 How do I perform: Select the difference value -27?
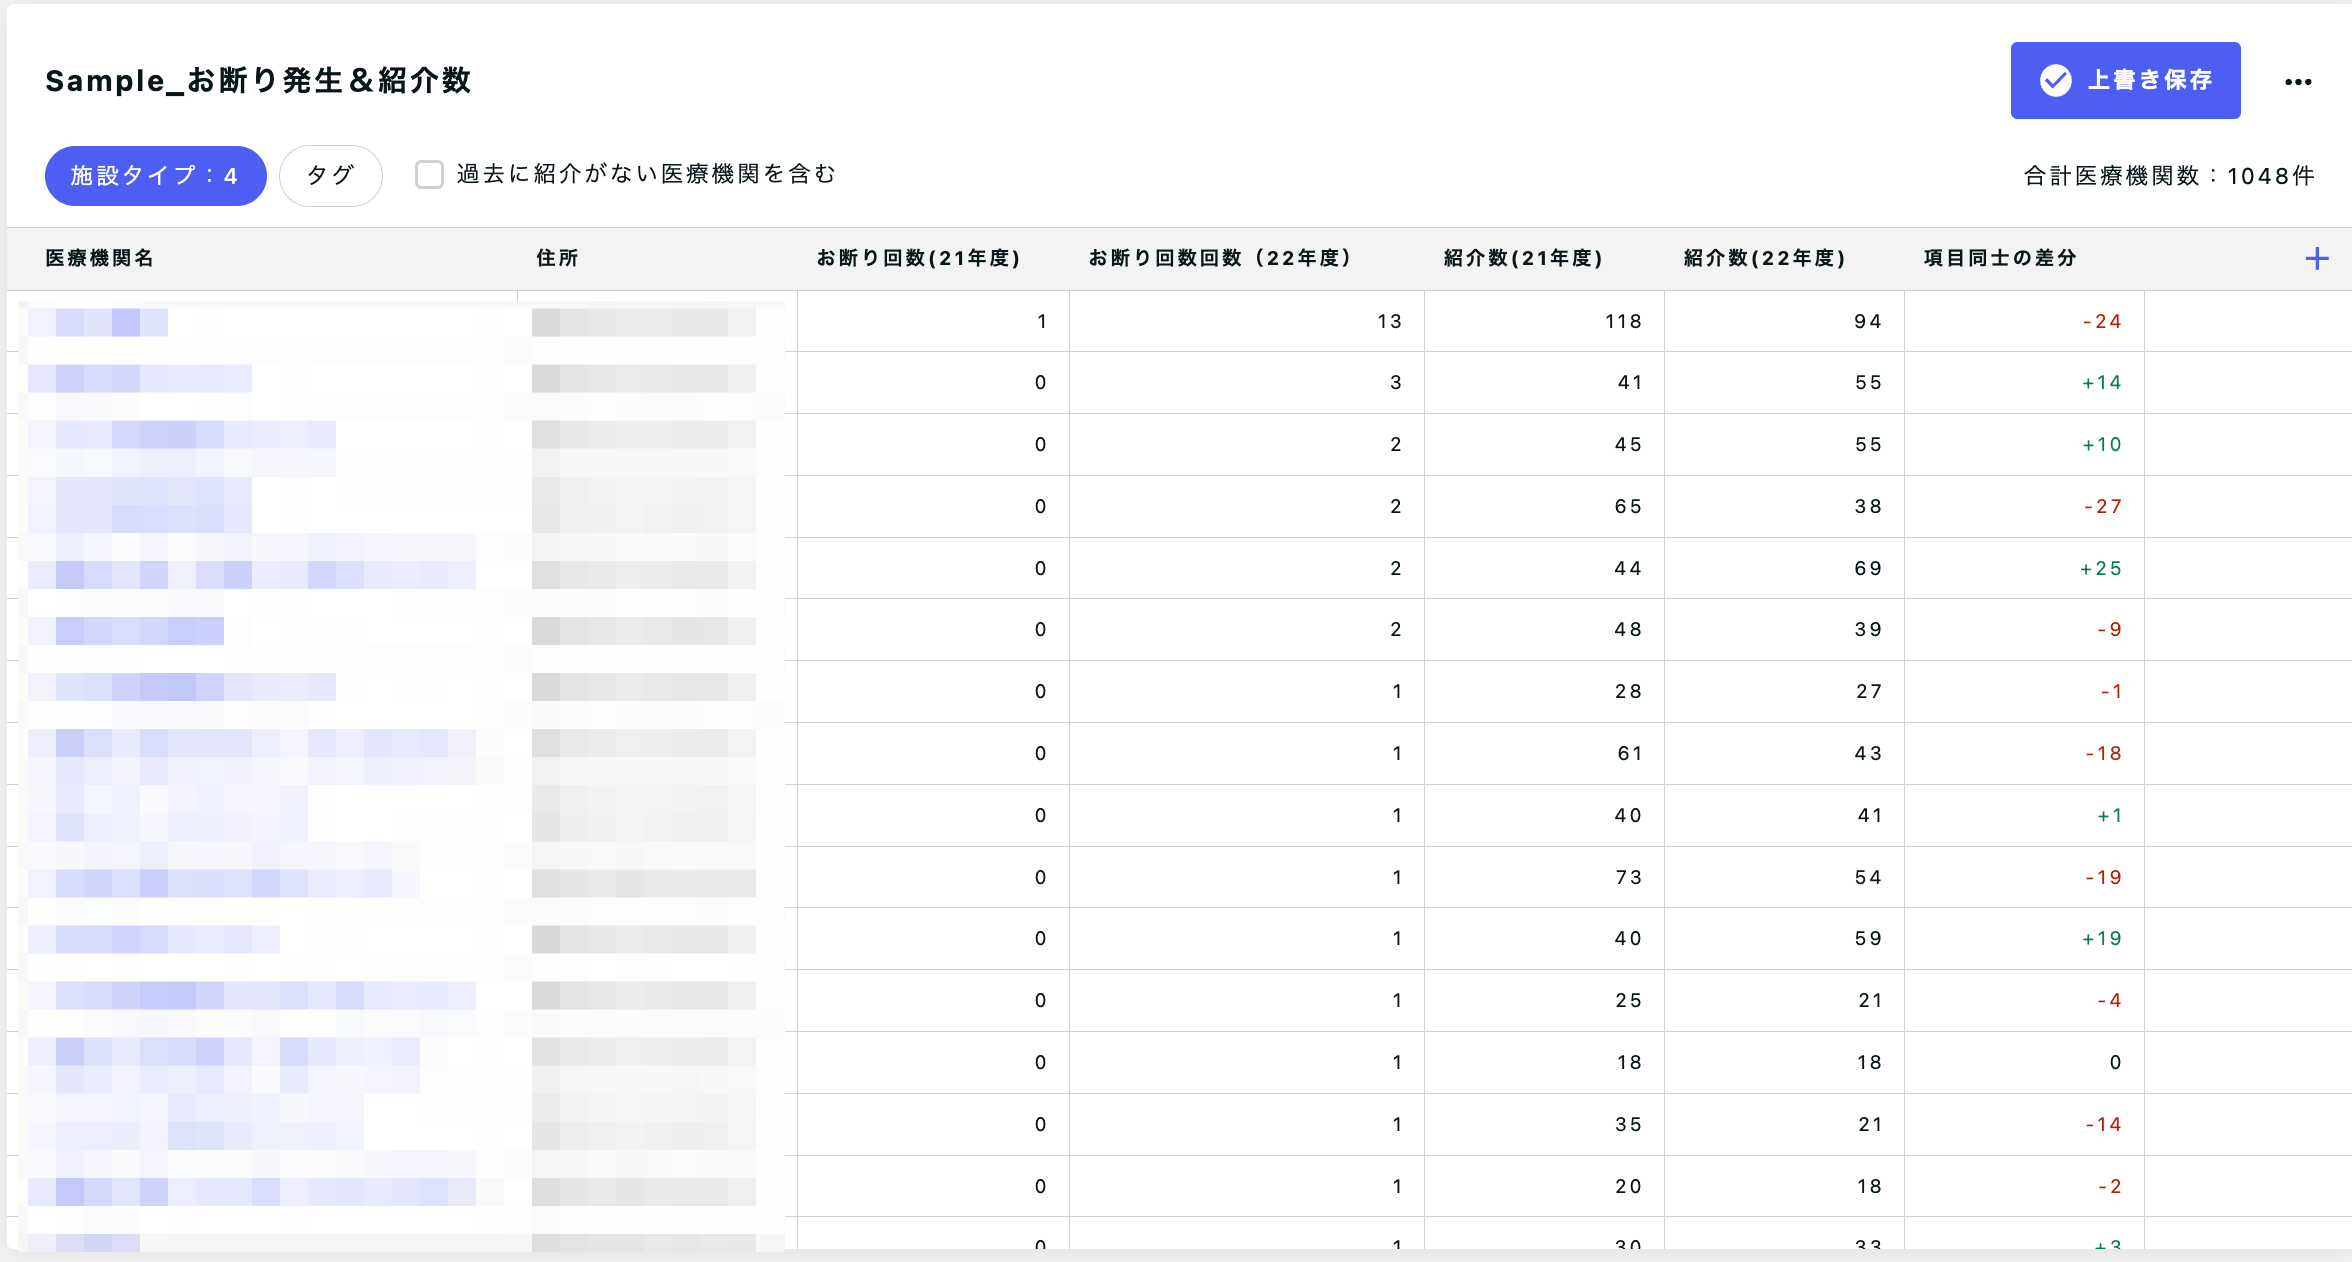2102,506
